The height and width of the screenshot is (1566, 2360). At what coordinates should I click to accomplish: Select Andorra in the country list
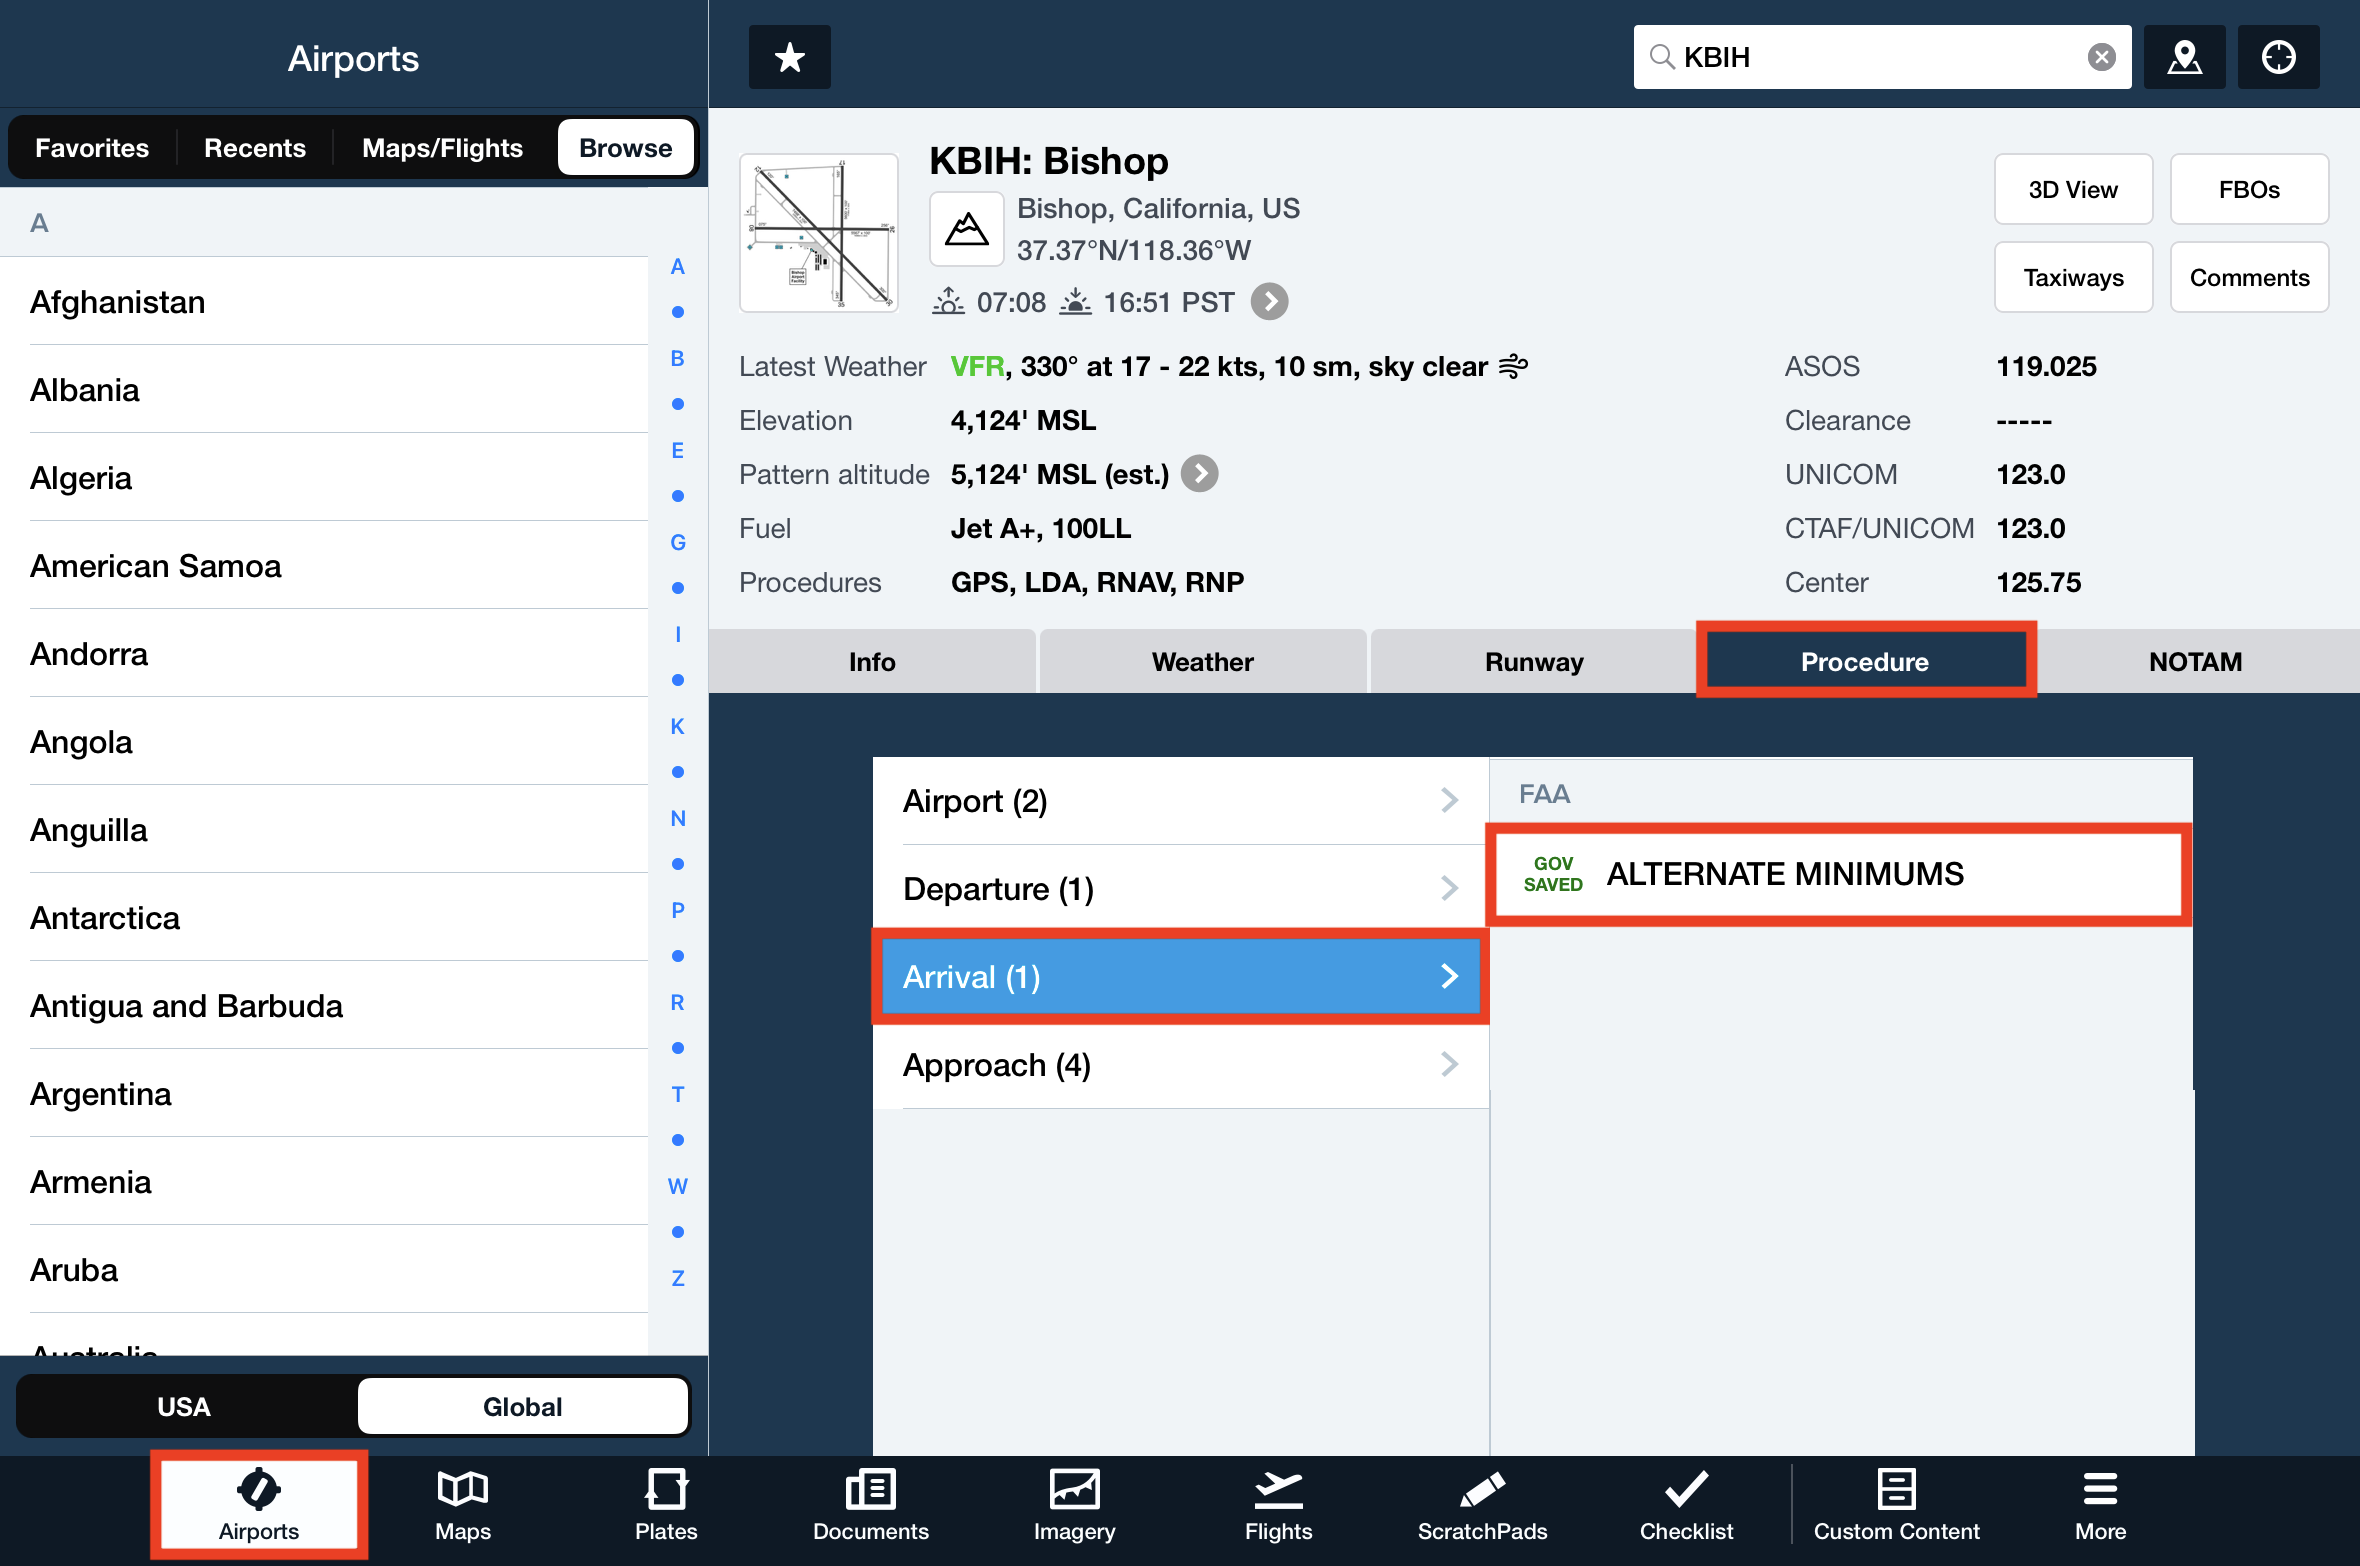pyautogui.click(x=324, y=654)
